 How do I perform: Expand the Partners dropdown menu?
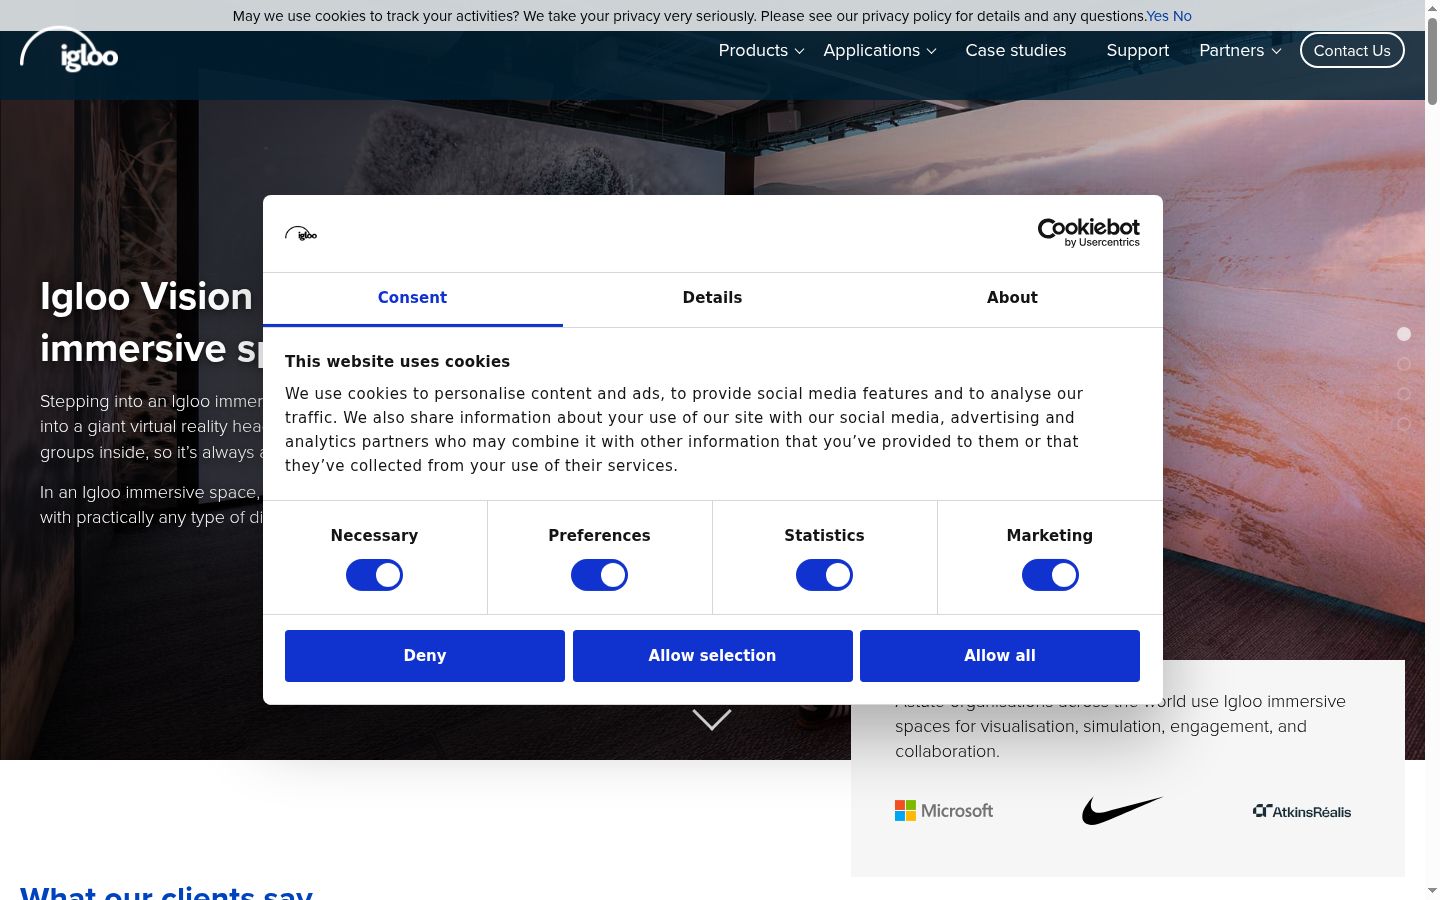(x=1240, y=50)
